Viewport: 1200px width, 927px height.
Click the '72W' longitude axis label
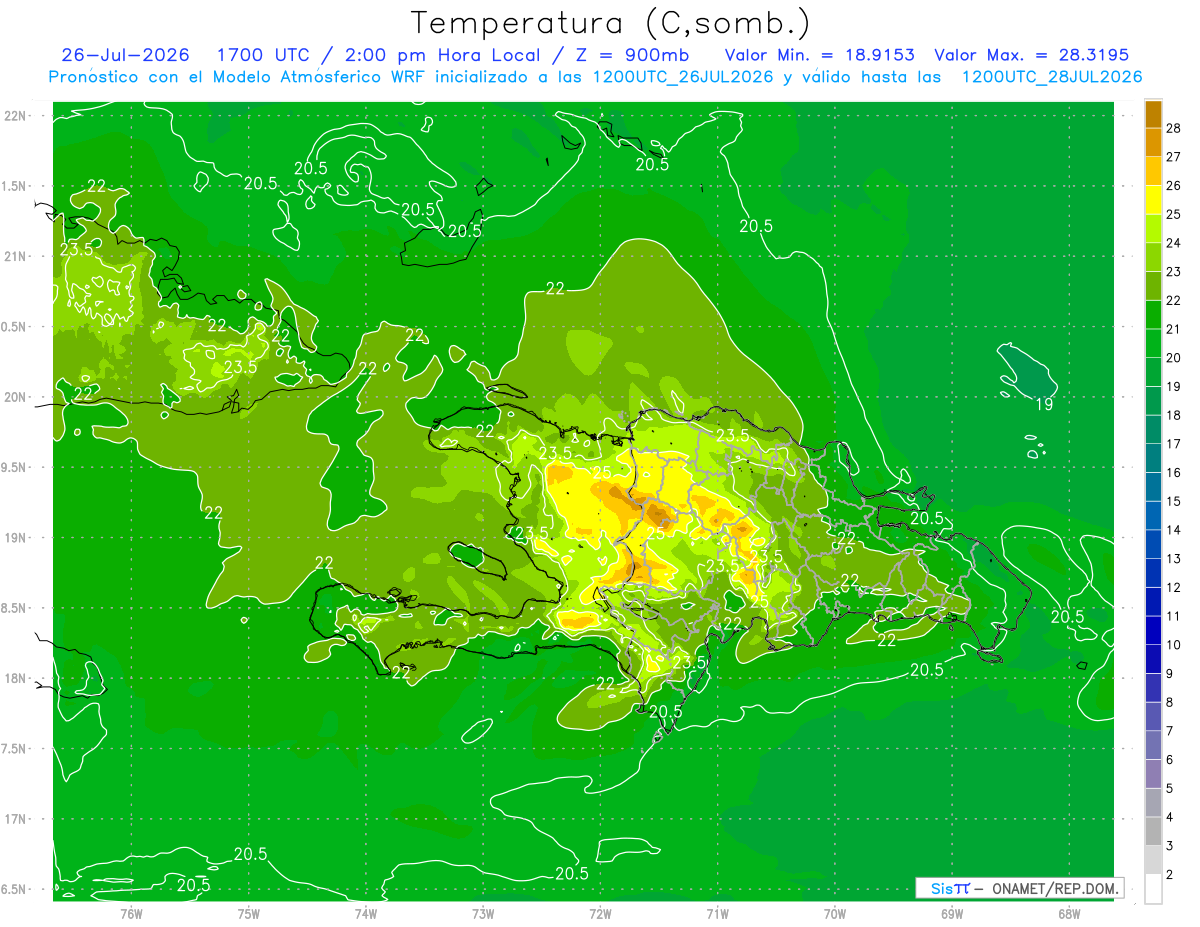click(600, 914)
